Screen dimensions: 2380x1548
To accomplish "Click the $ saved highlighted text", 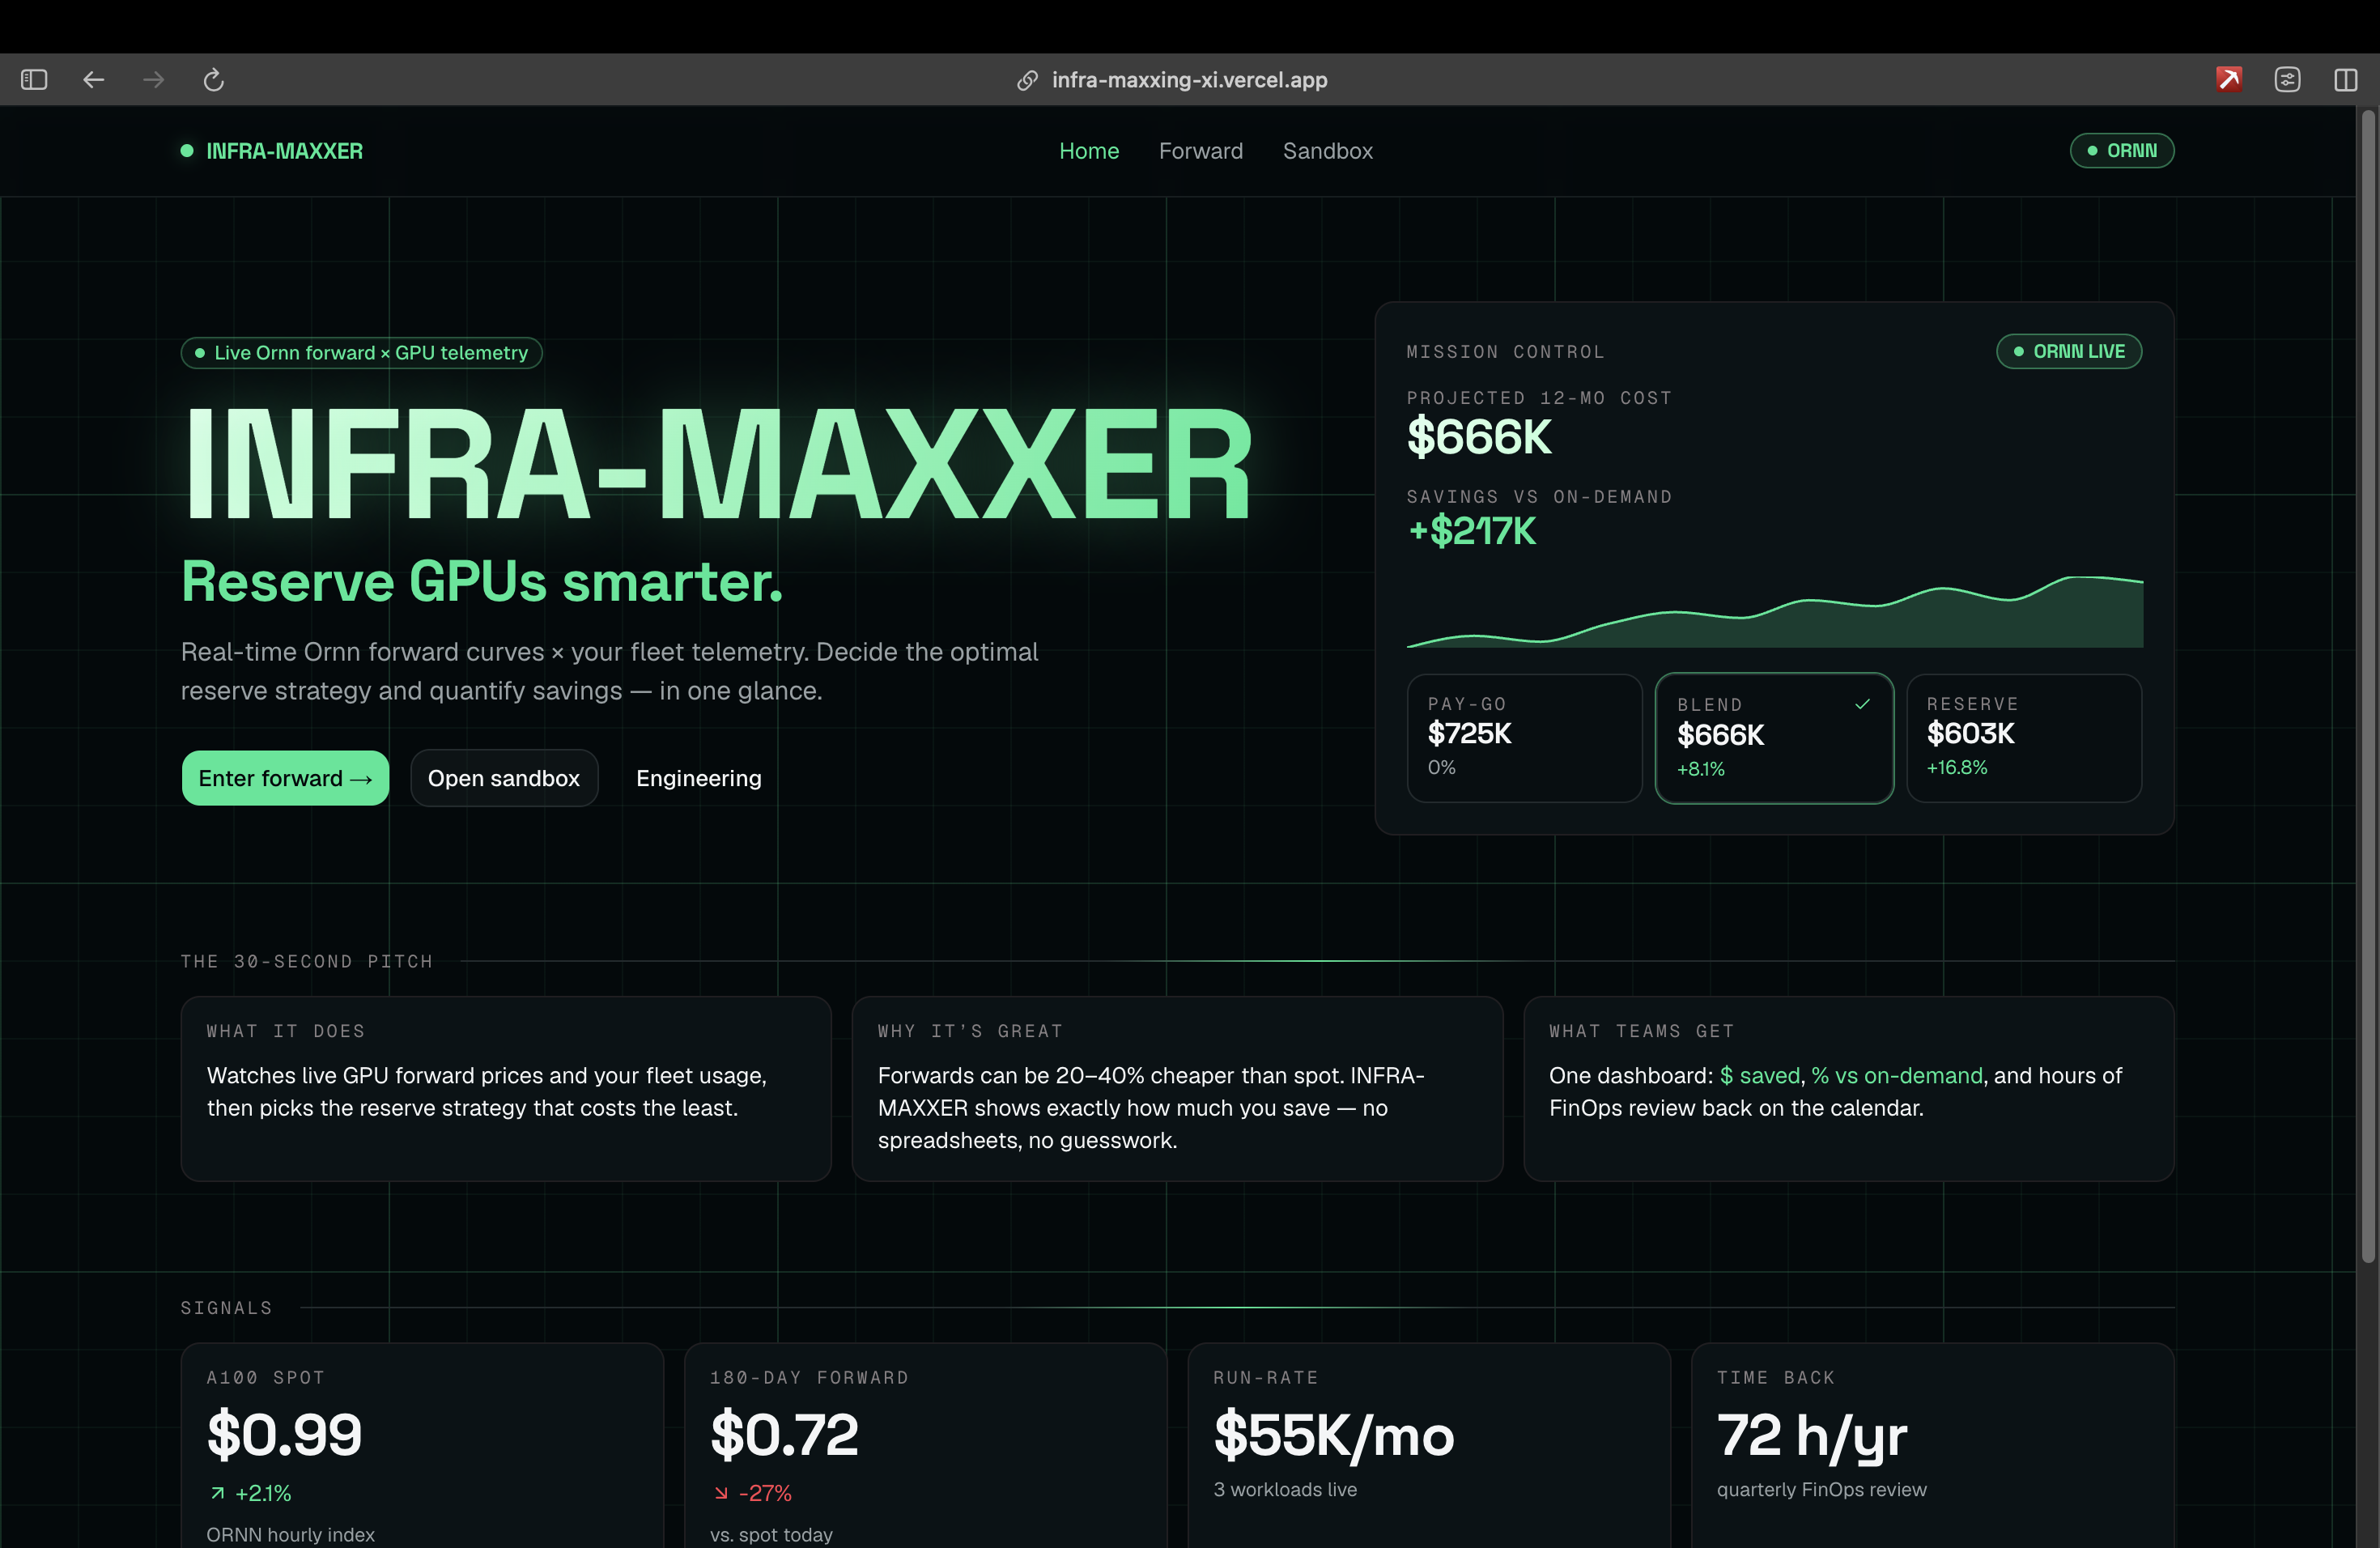I will point(1759,1076).
